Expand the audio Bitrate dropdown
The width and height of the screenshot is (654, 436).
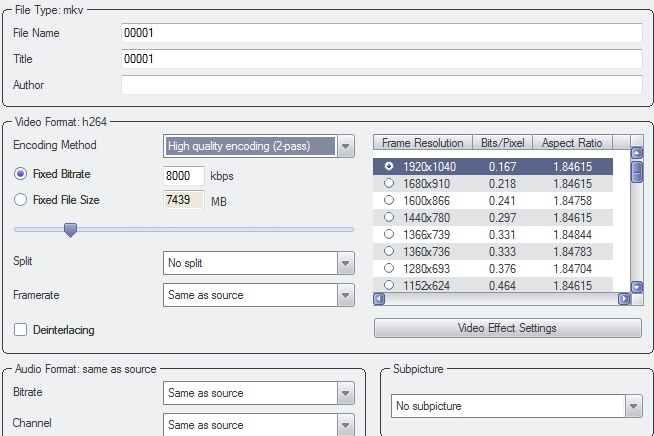[345, 393]
